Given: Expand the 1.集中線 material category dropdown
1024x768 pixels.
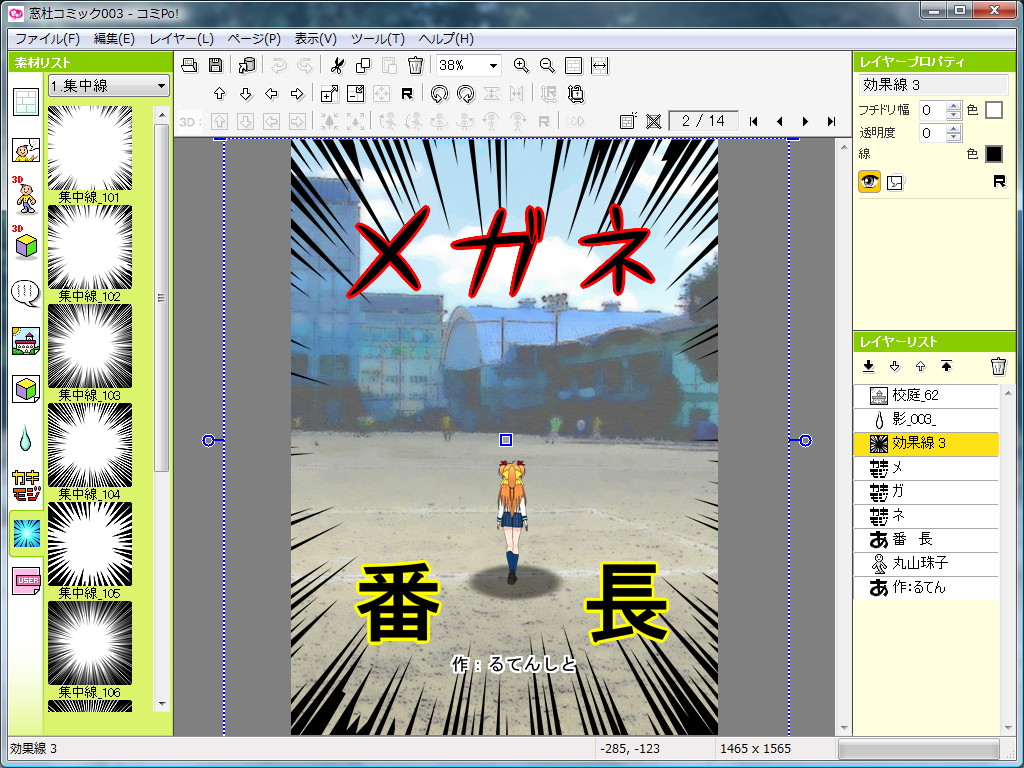Looking at the screenshot, I should (x=161, y=86).
